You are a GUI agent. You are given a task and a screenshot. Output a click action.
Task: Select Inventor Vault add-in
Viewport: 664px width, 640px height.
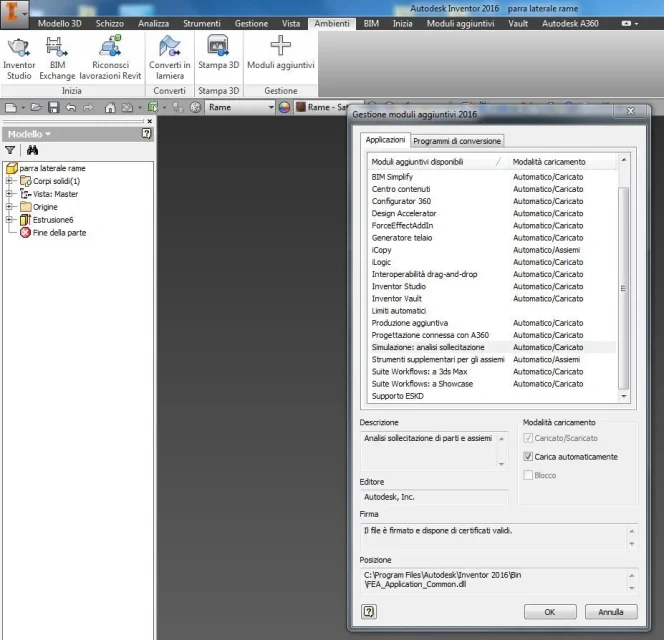click(491, 299)
